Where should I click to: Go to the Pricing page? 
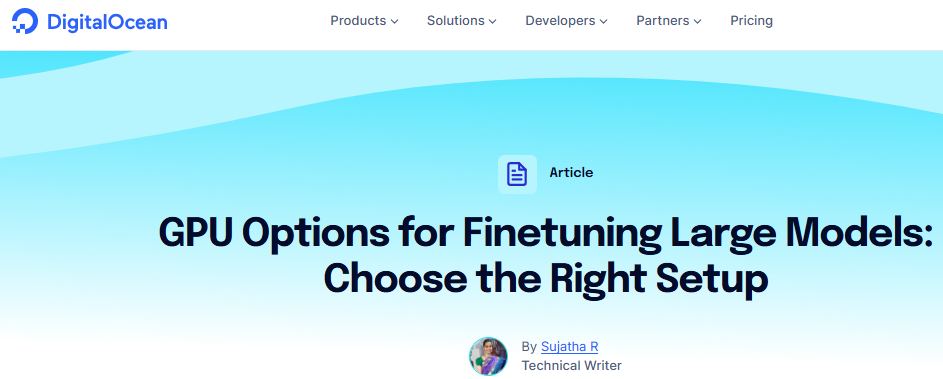[x=751, y=20]
